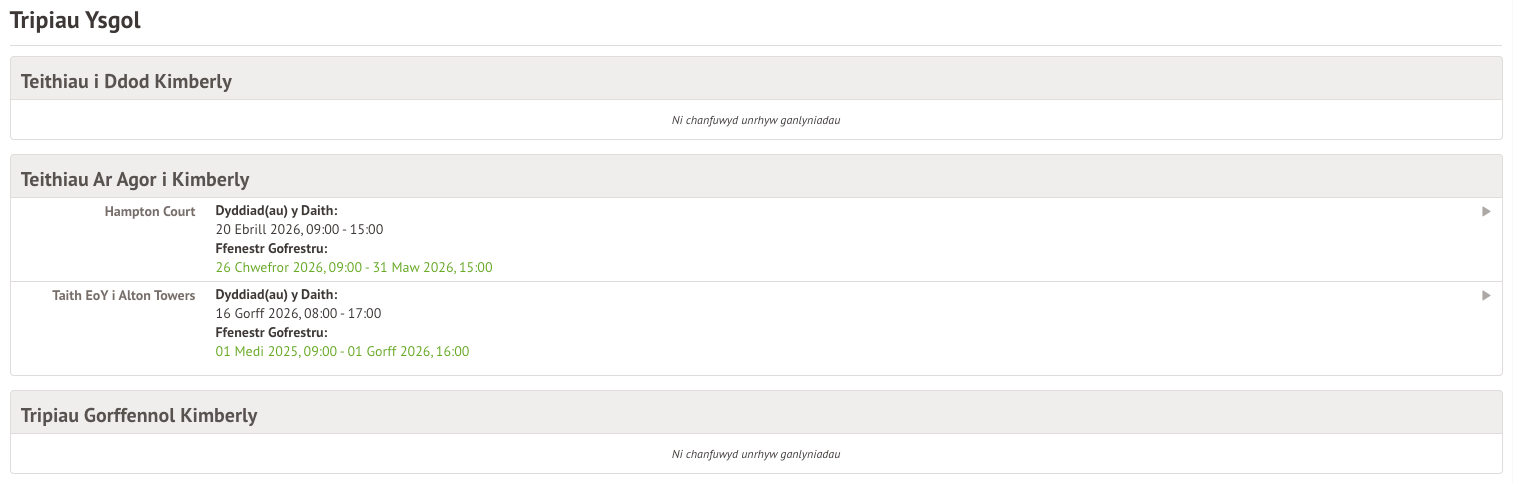The height and width of the screenshot is (483, 1513).
Task: Open the Hampton Court trip name
Action: (x=150, y=211)
